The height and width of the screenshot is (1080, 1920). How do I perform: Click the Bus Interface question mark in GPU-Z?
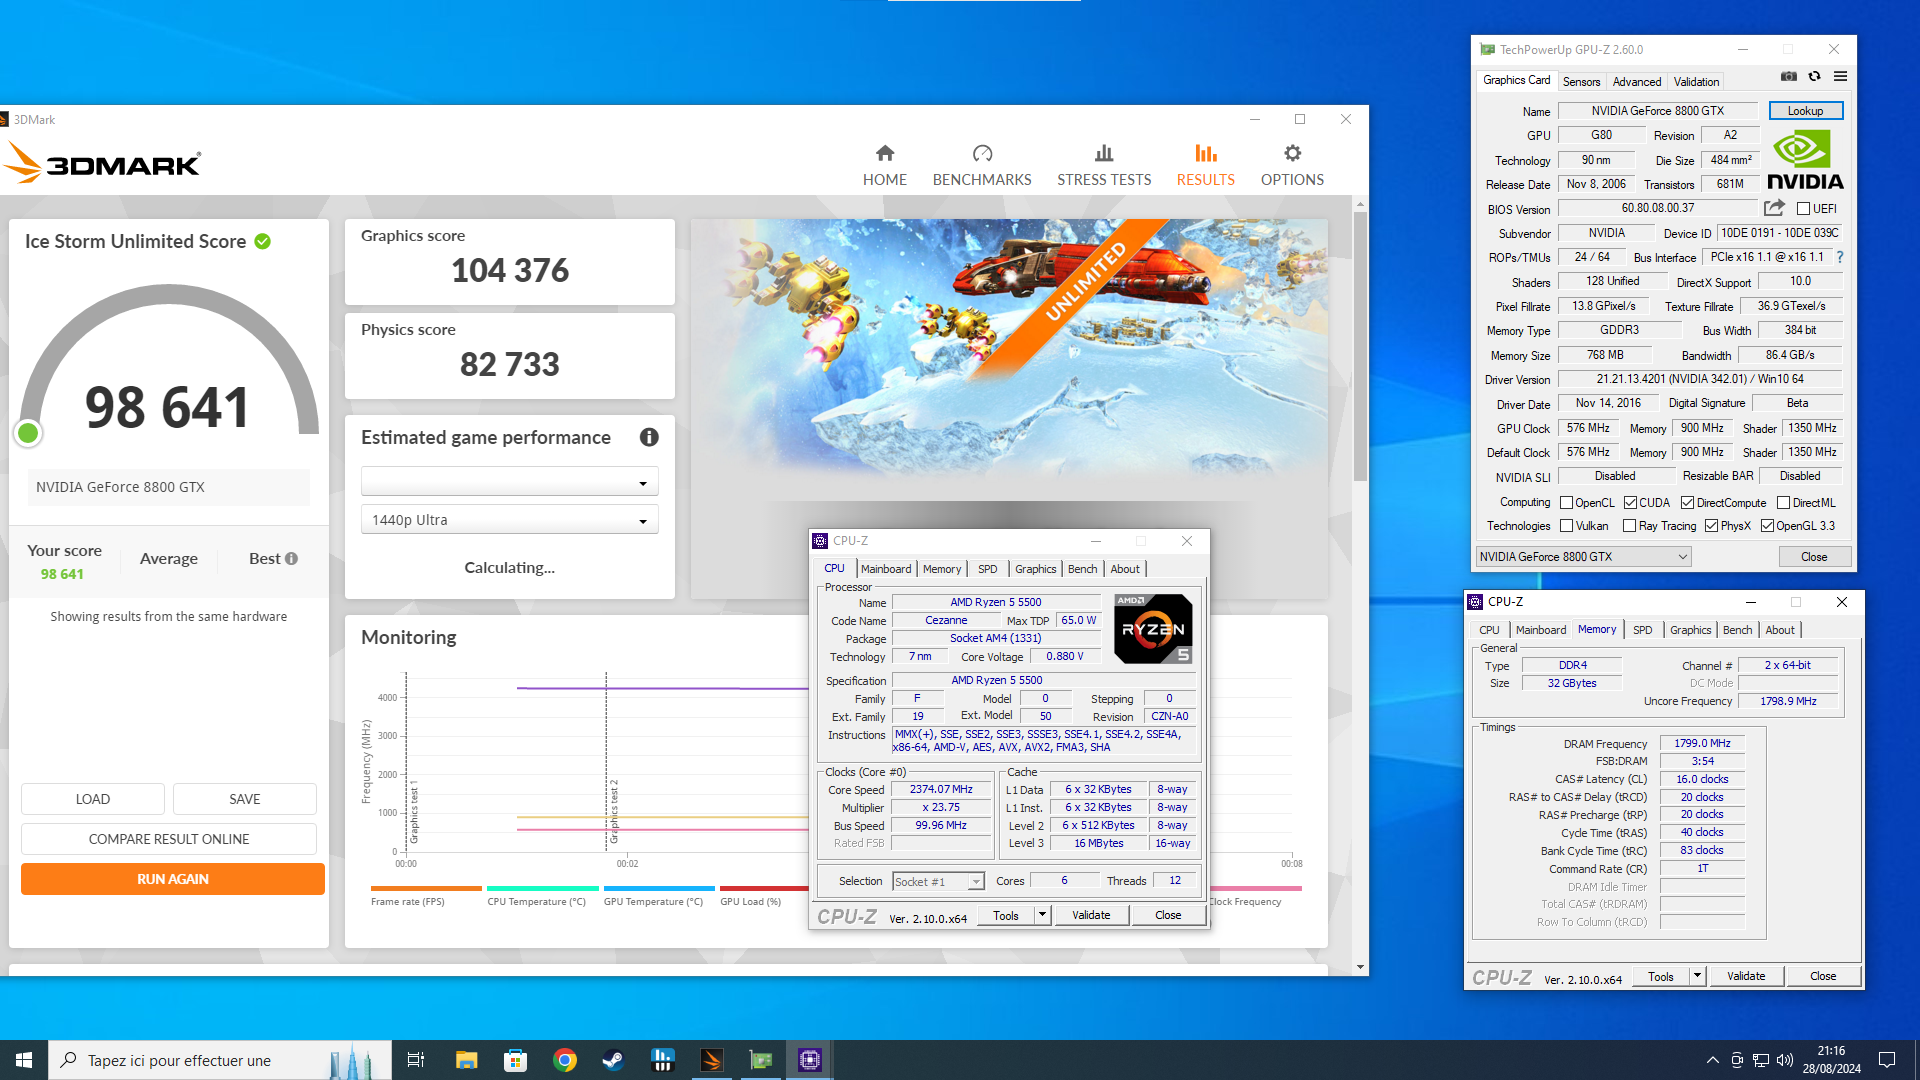pos(1840,257)
